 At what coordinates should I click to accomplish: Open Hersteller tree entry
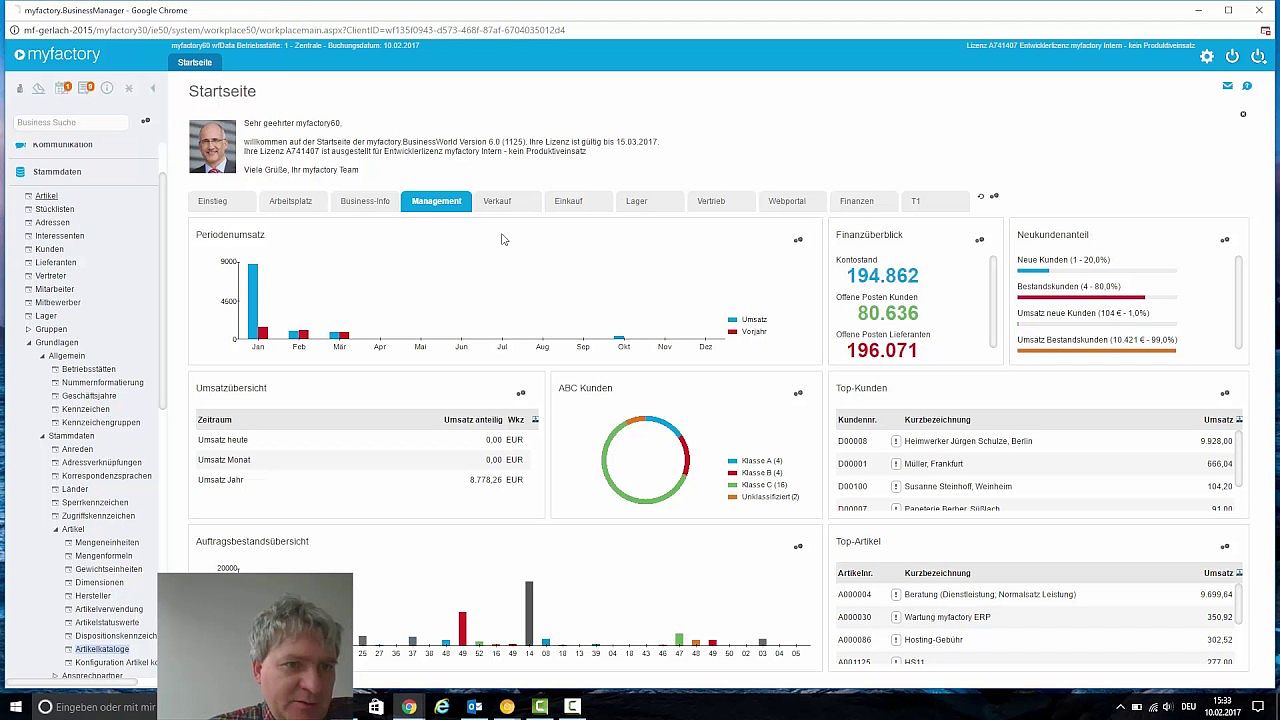[93, 596]
